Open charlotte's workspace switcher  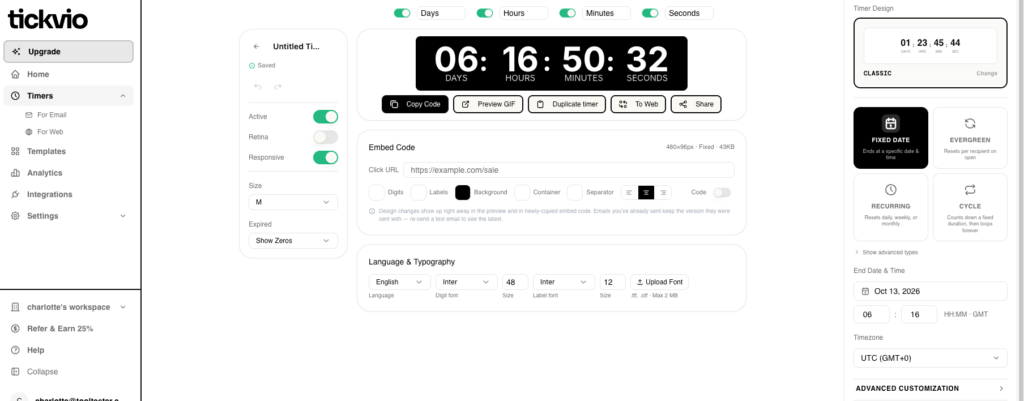pyautogui.click(x=69, y=307)
